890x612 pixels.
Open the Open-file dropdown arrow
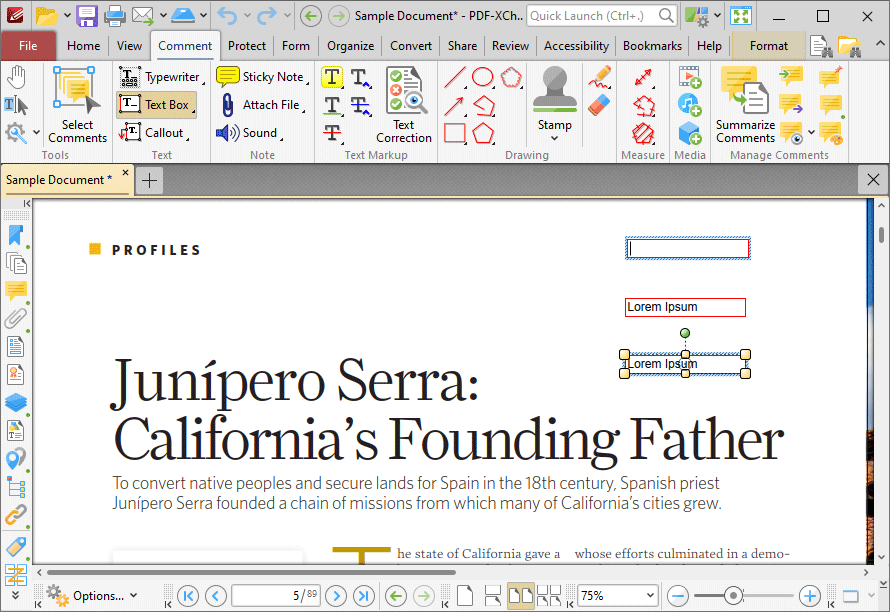[x=67, y=16]
